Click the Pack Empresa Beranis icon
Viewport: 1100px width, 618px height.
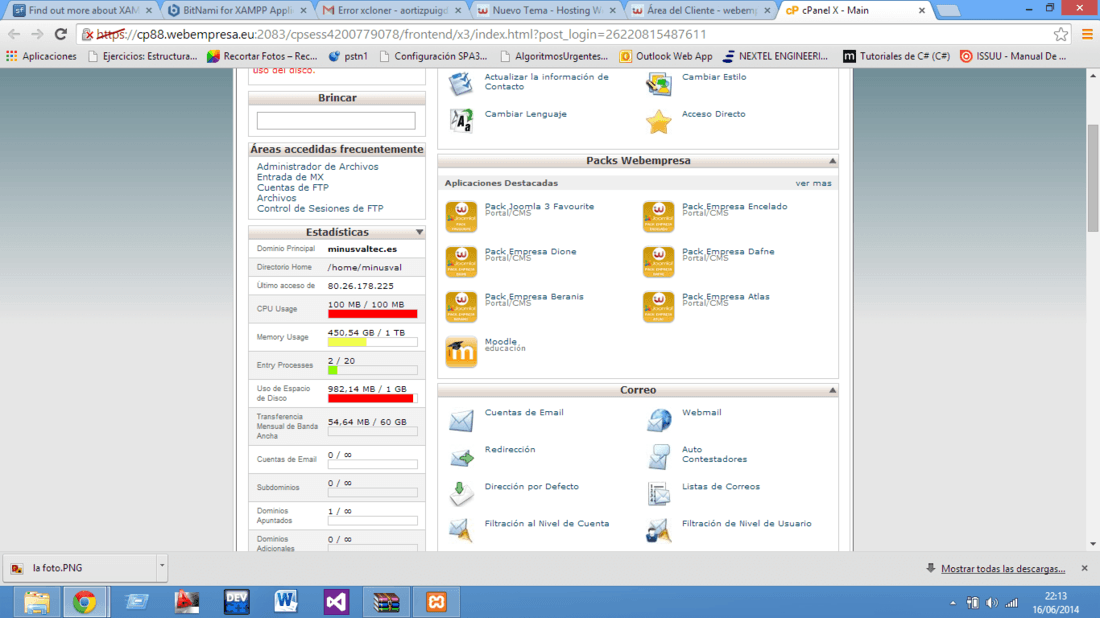pos(461,307)
